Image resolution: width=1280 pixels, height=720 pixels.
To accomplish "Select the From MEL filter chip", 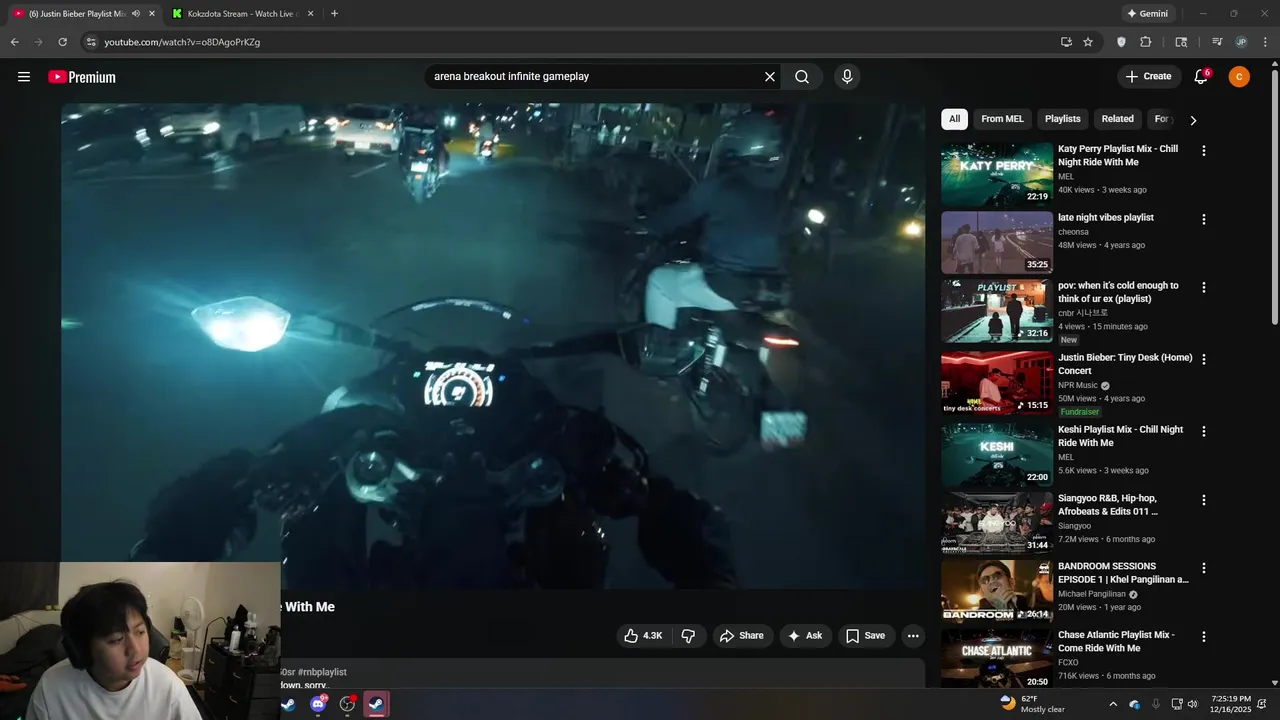I will tap(1002, 119).
